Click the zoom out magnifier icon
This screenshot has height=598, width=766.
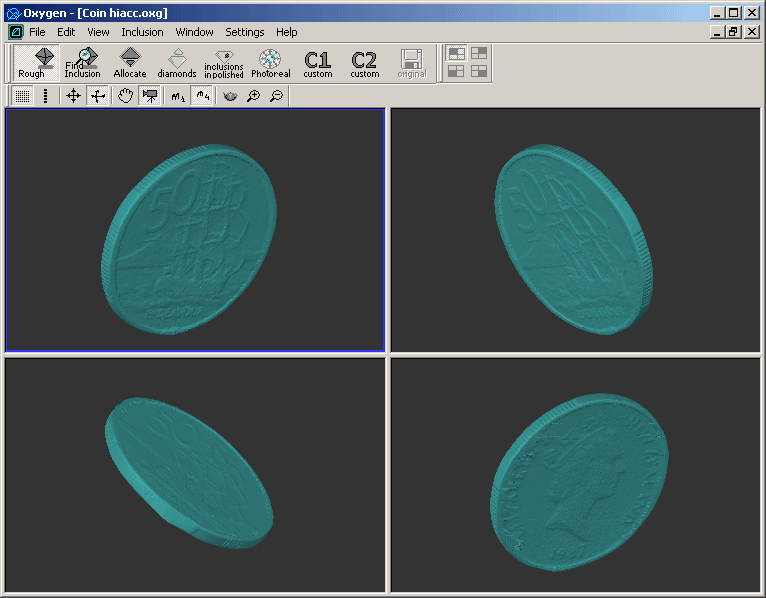point(276,96)
